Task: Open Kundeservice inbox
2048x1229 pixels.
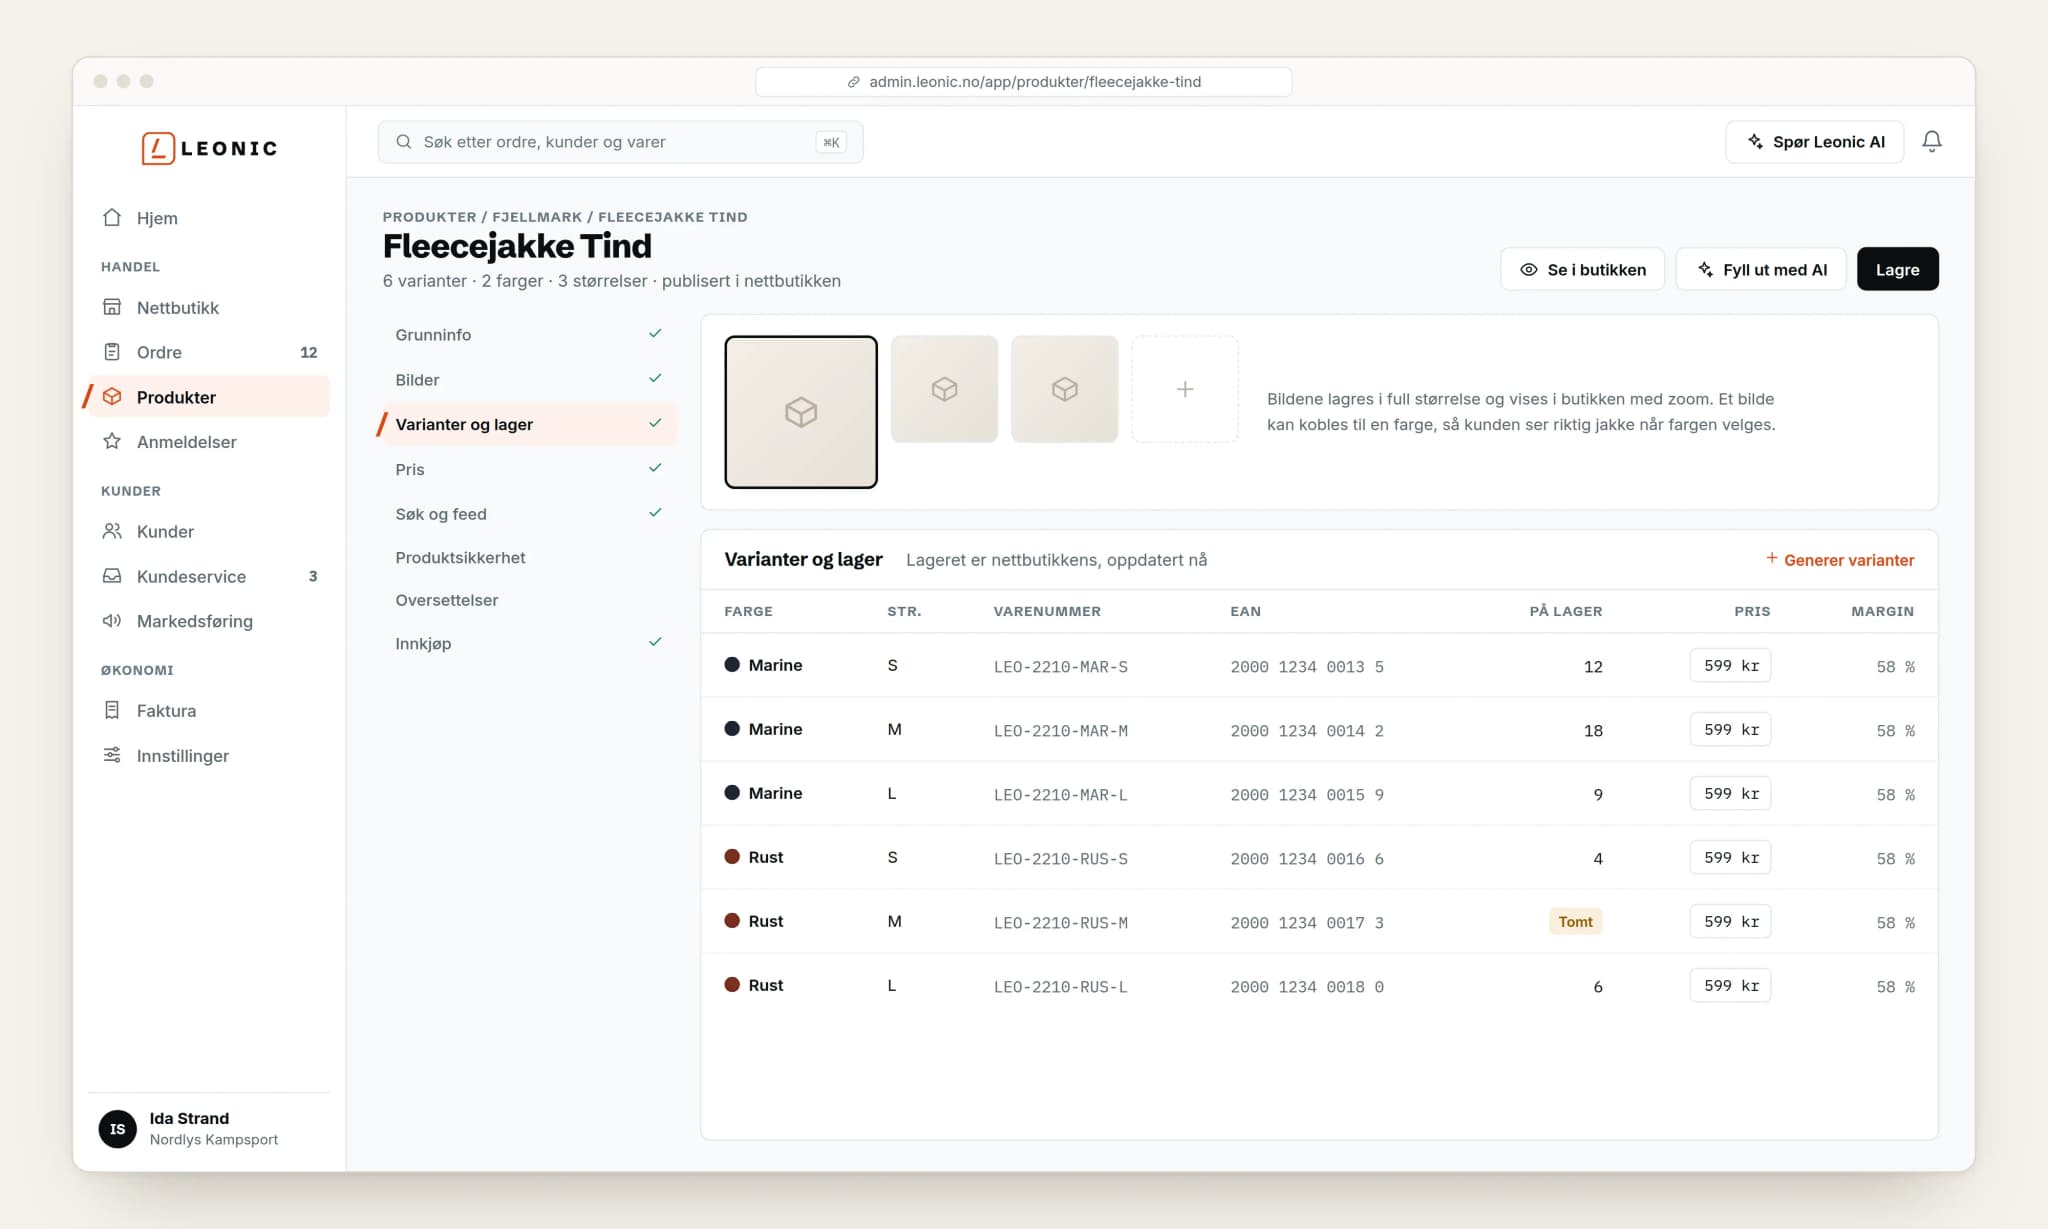Action: pos(208,576)
